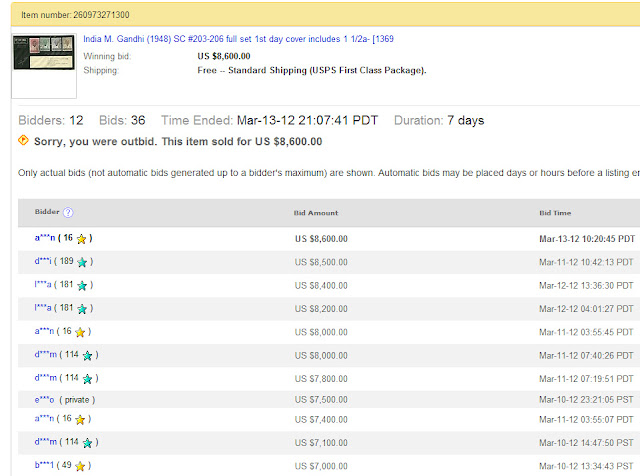Screen dimensions: 640x476
Task: Open bidder b***1's profile link
Action: (x=45, y=466)
